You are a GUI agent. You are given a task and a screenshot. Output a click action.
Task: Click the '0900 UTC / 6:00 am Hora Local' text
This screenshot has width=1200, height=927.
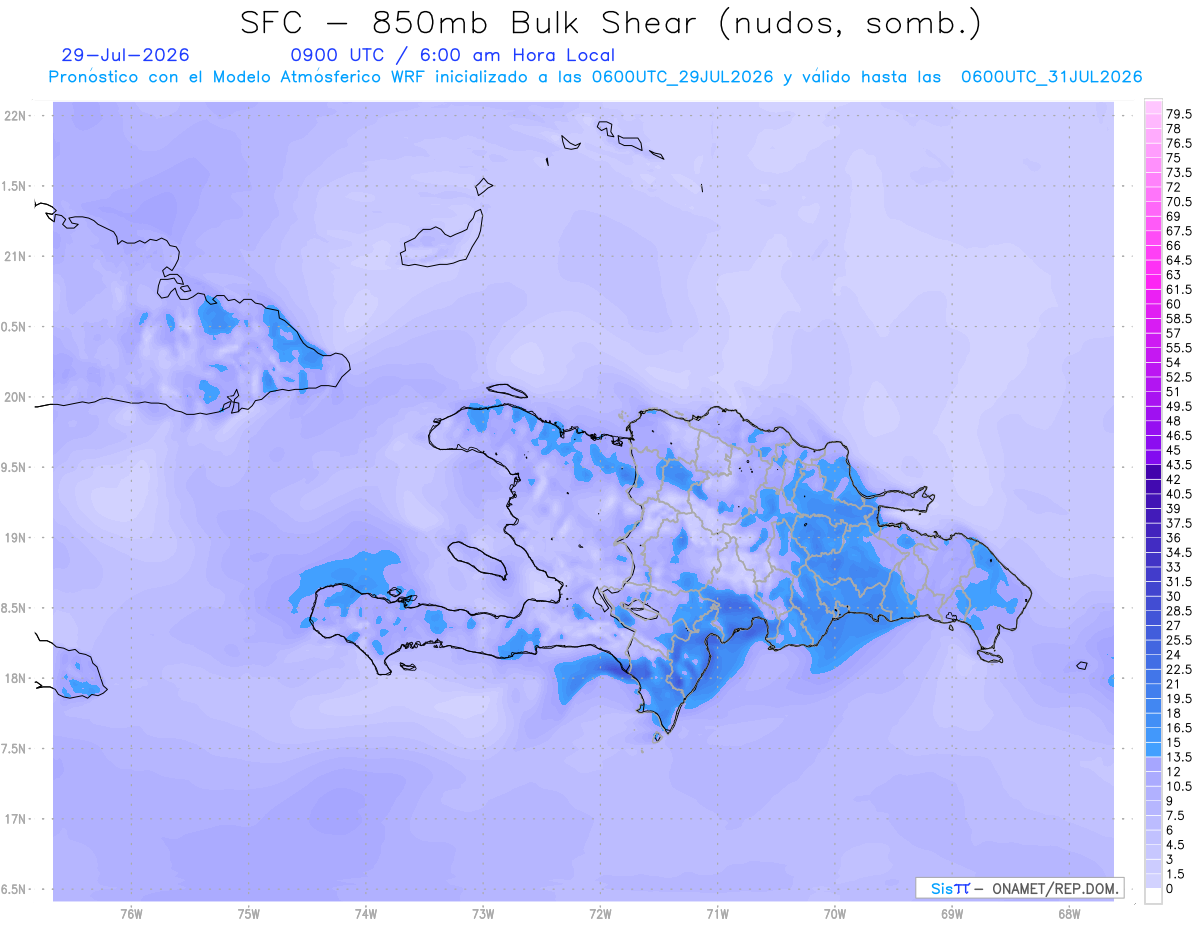click(x=452, y=55)
